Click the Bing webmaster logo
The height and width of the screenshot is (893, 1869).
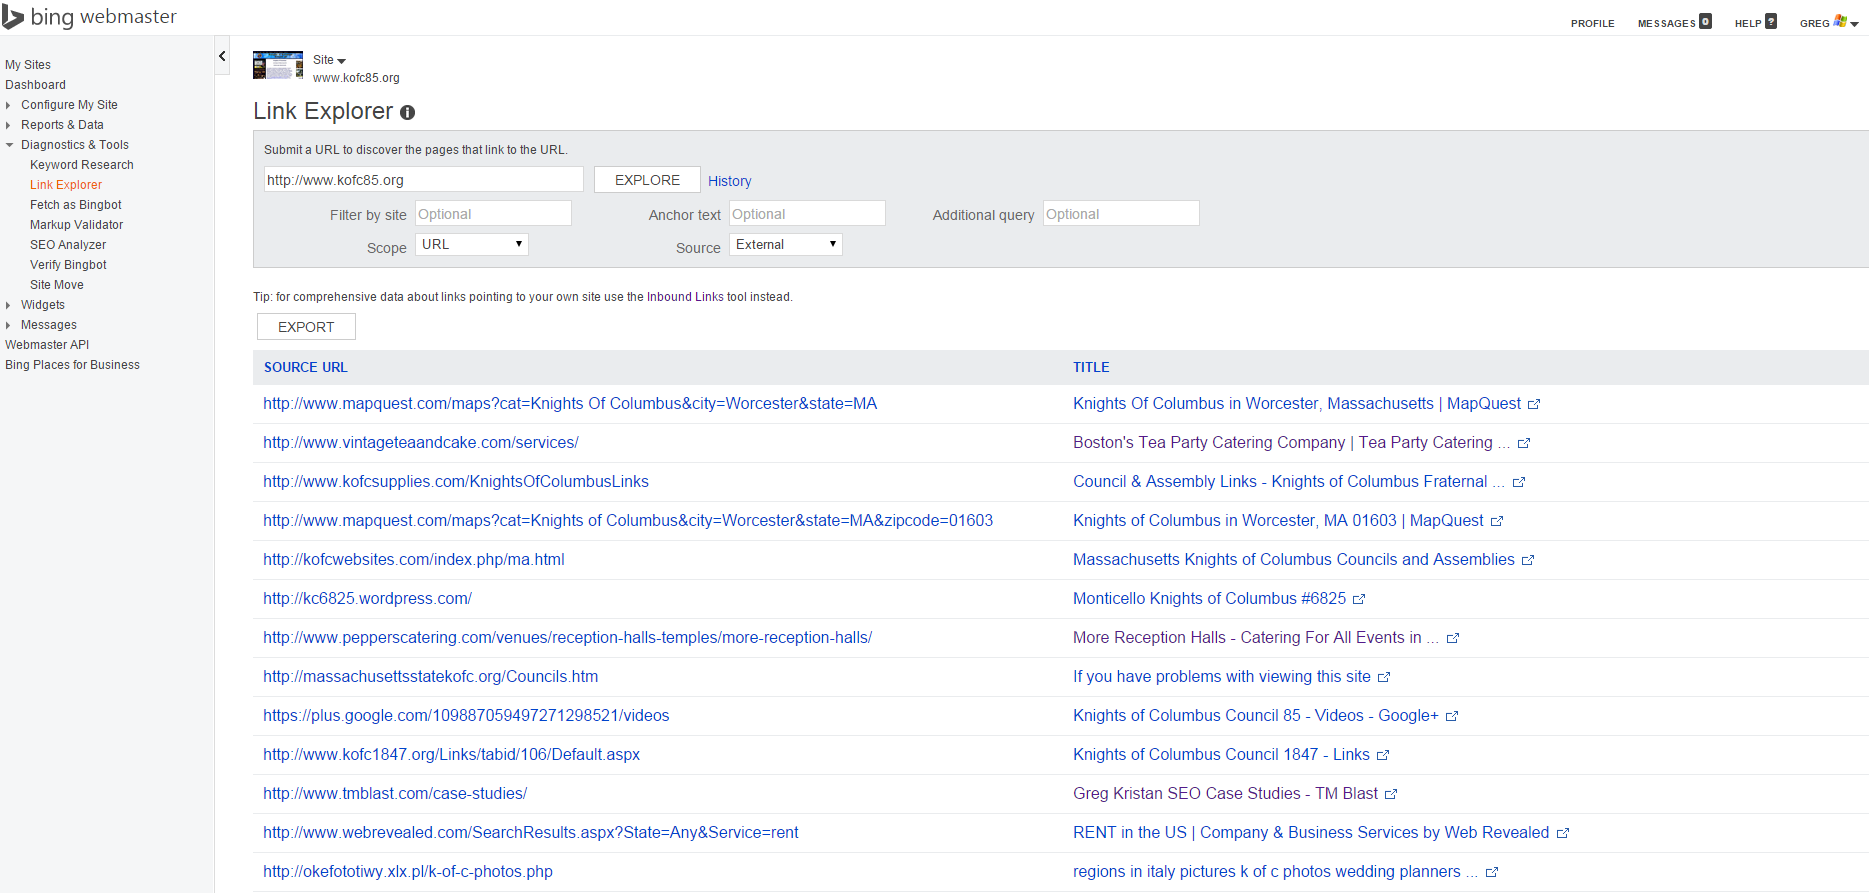[89, 17]
